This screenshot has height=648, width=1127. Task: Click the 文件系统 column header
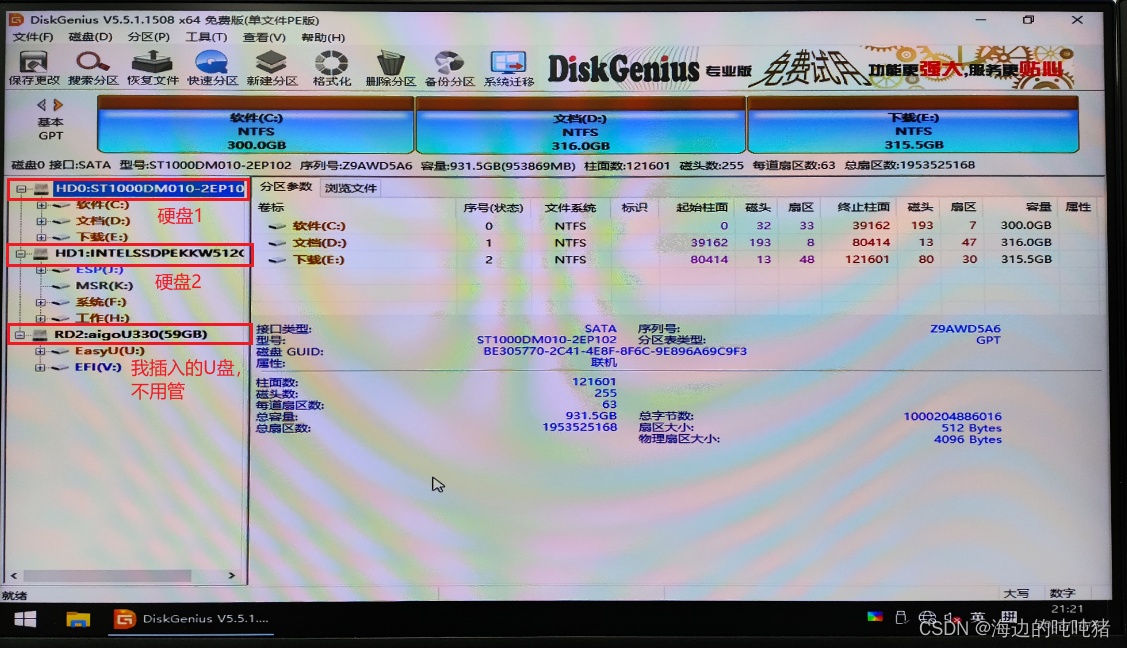pyautogui.click(x=570, y=208)
